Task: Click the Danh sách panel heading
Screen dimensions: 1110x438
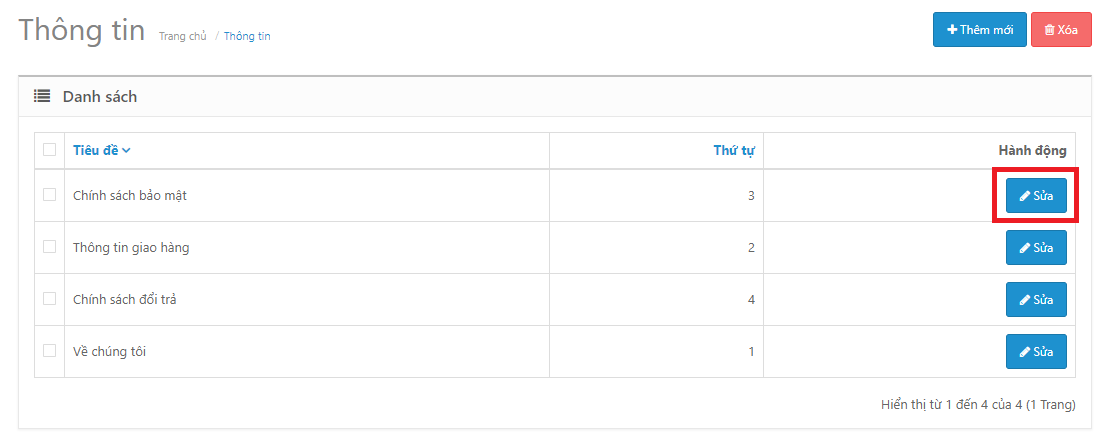Action: (x=100, y=97)
